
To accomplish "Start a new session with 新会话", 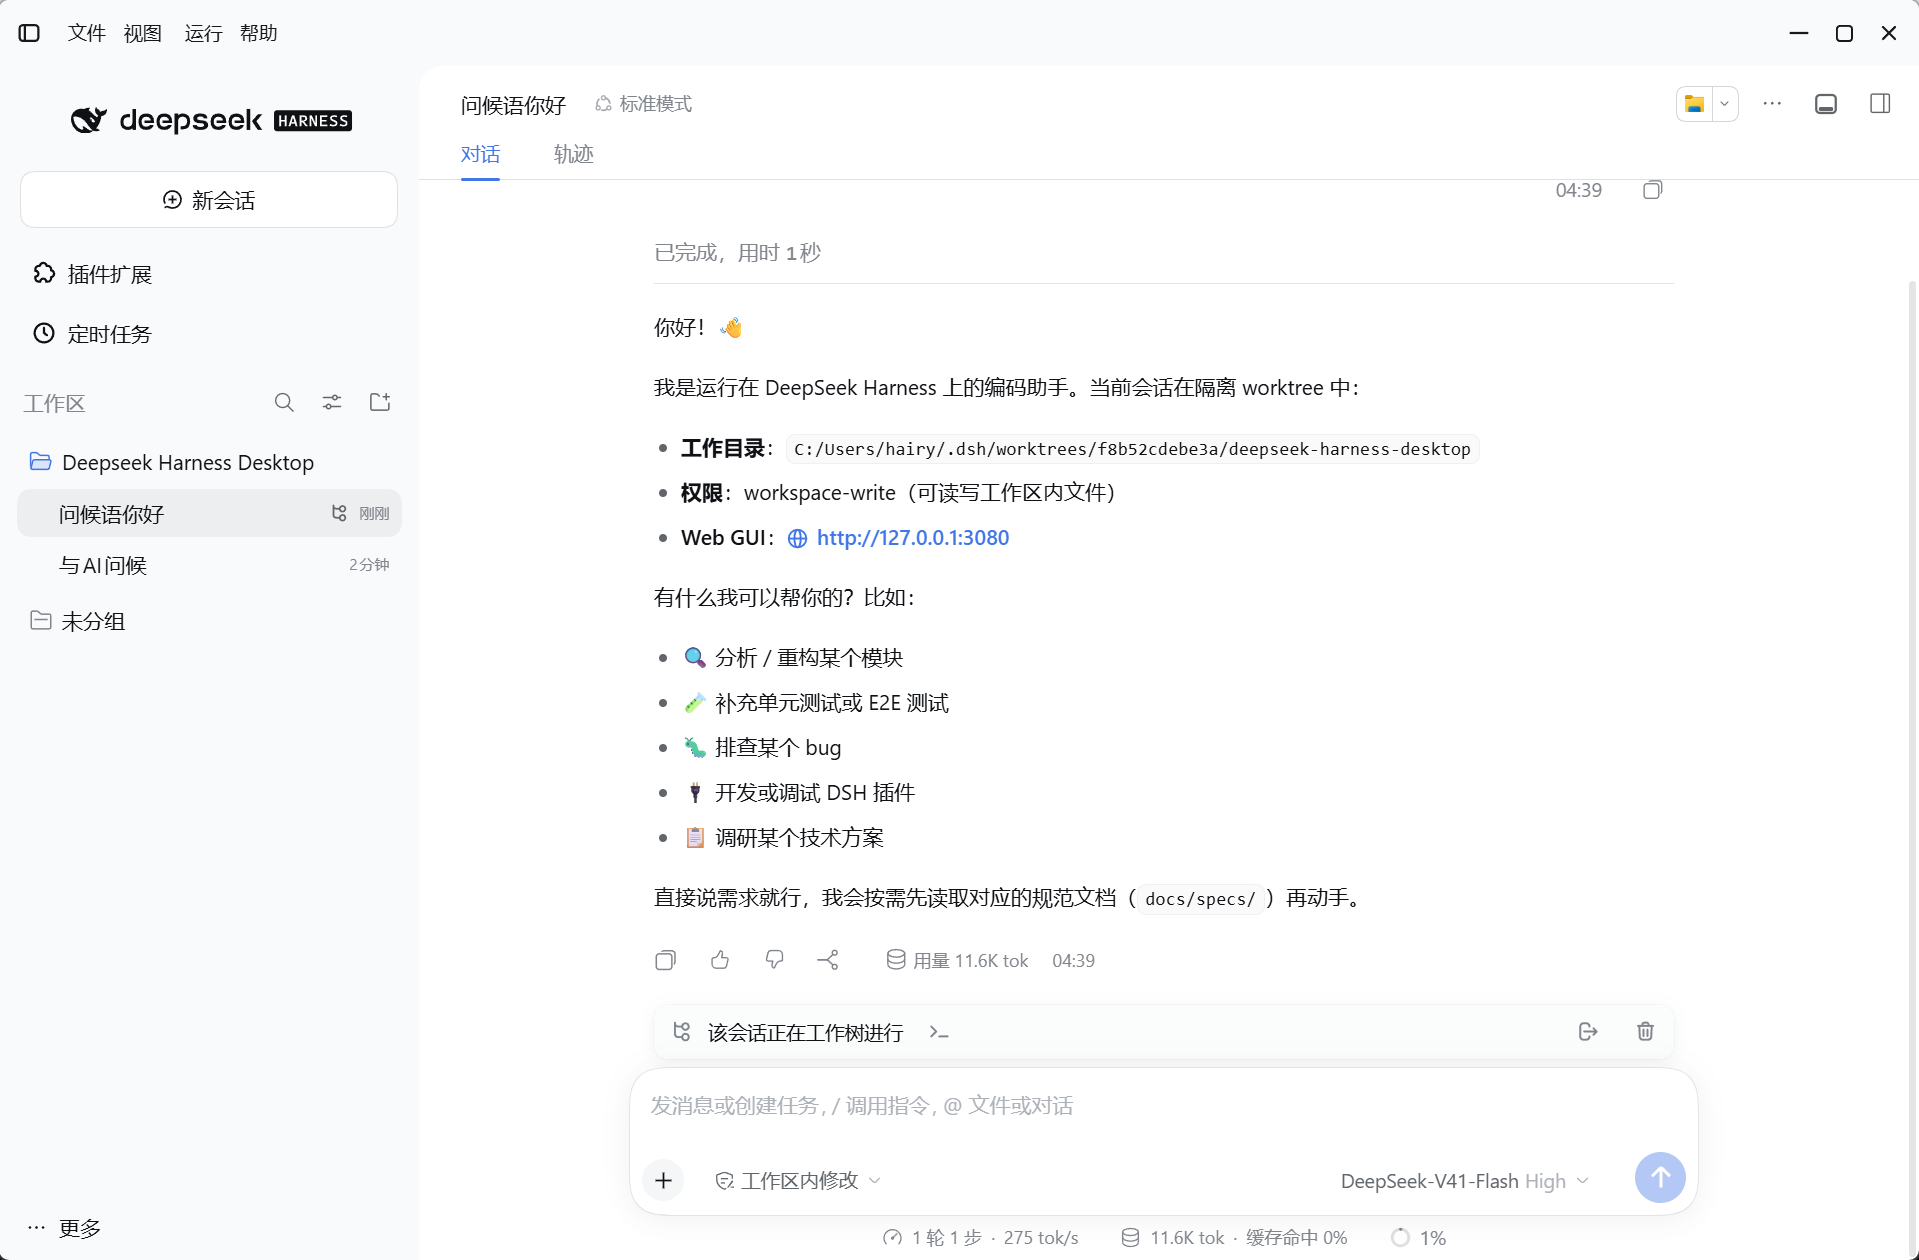I will [x=209, y=200].
